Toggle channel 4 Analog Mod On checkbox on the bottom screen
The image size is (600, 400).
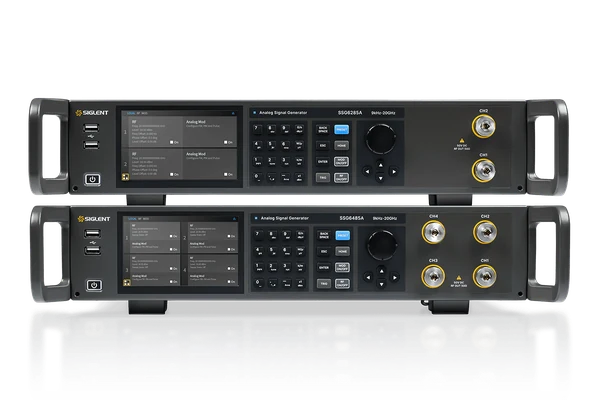coord(229,281)
